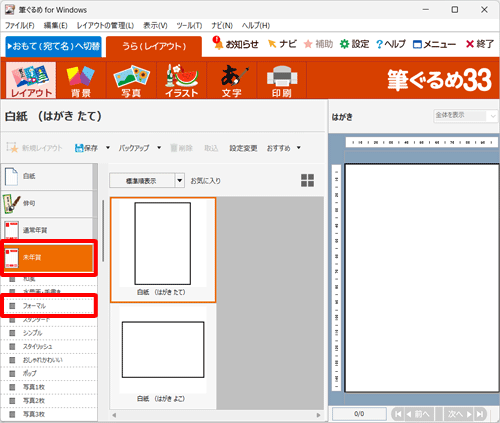Select the うら(レイアウト) tab
Screen dimensions: 500x423
point(154,46)
